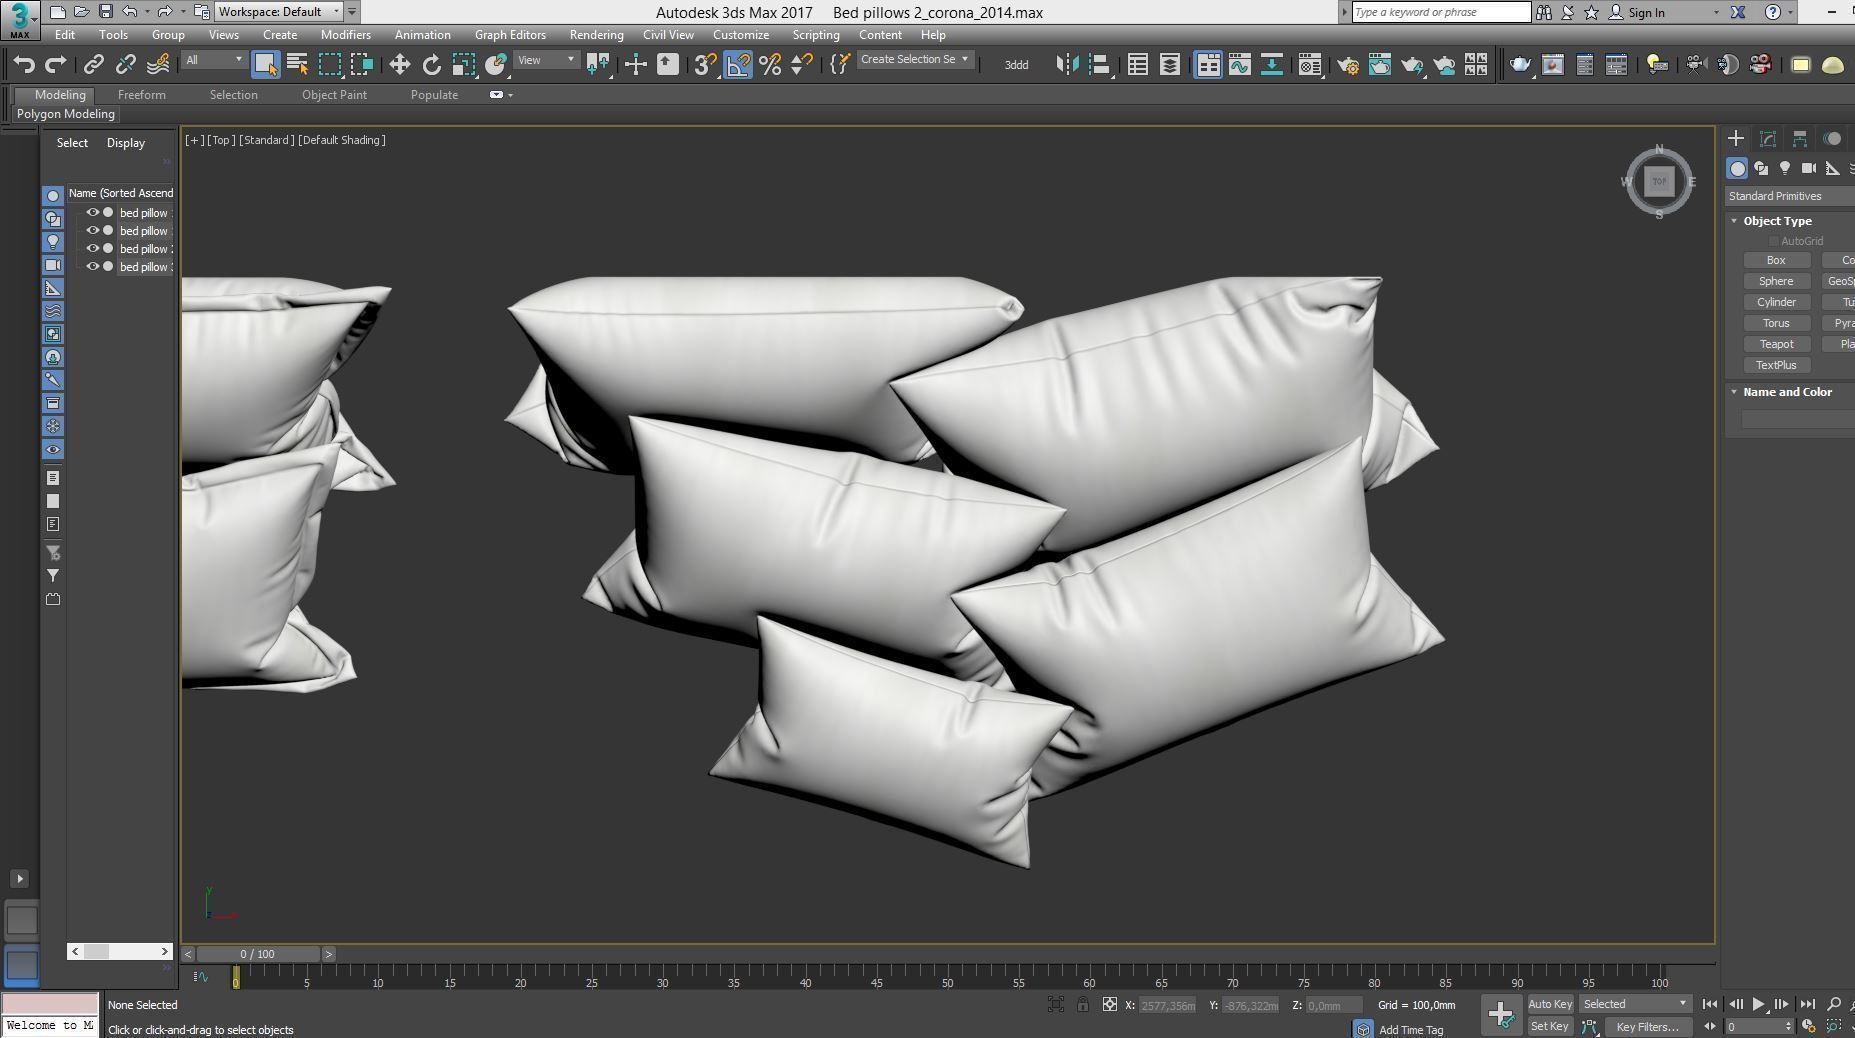The height and width of the screenshot is (1038, 1855).
Task: Select the Geometry category icon
Action: point(1737,169)
